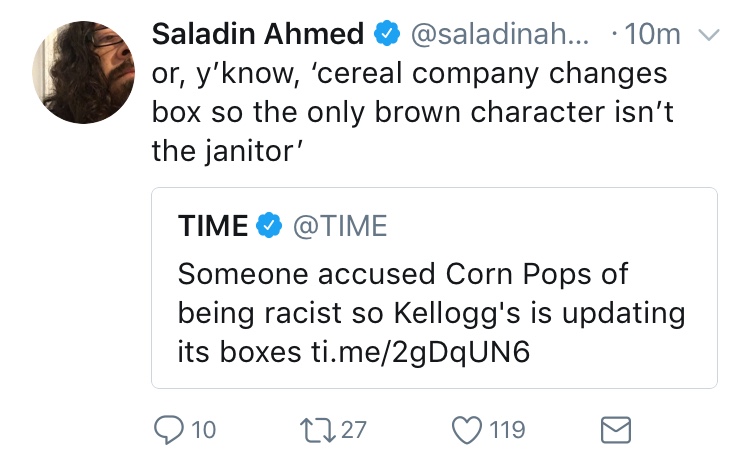Image resolution: width=750 pixels, height=456 pixels.
Task: Click the like count 119
Action: 507,430
